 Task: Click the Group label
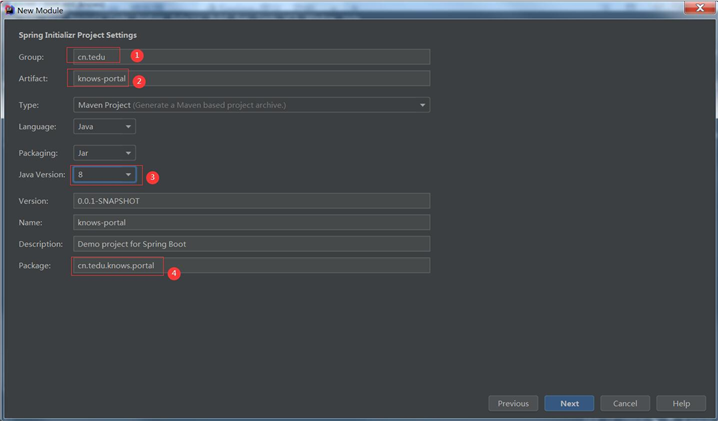click(x=31, y=57)
